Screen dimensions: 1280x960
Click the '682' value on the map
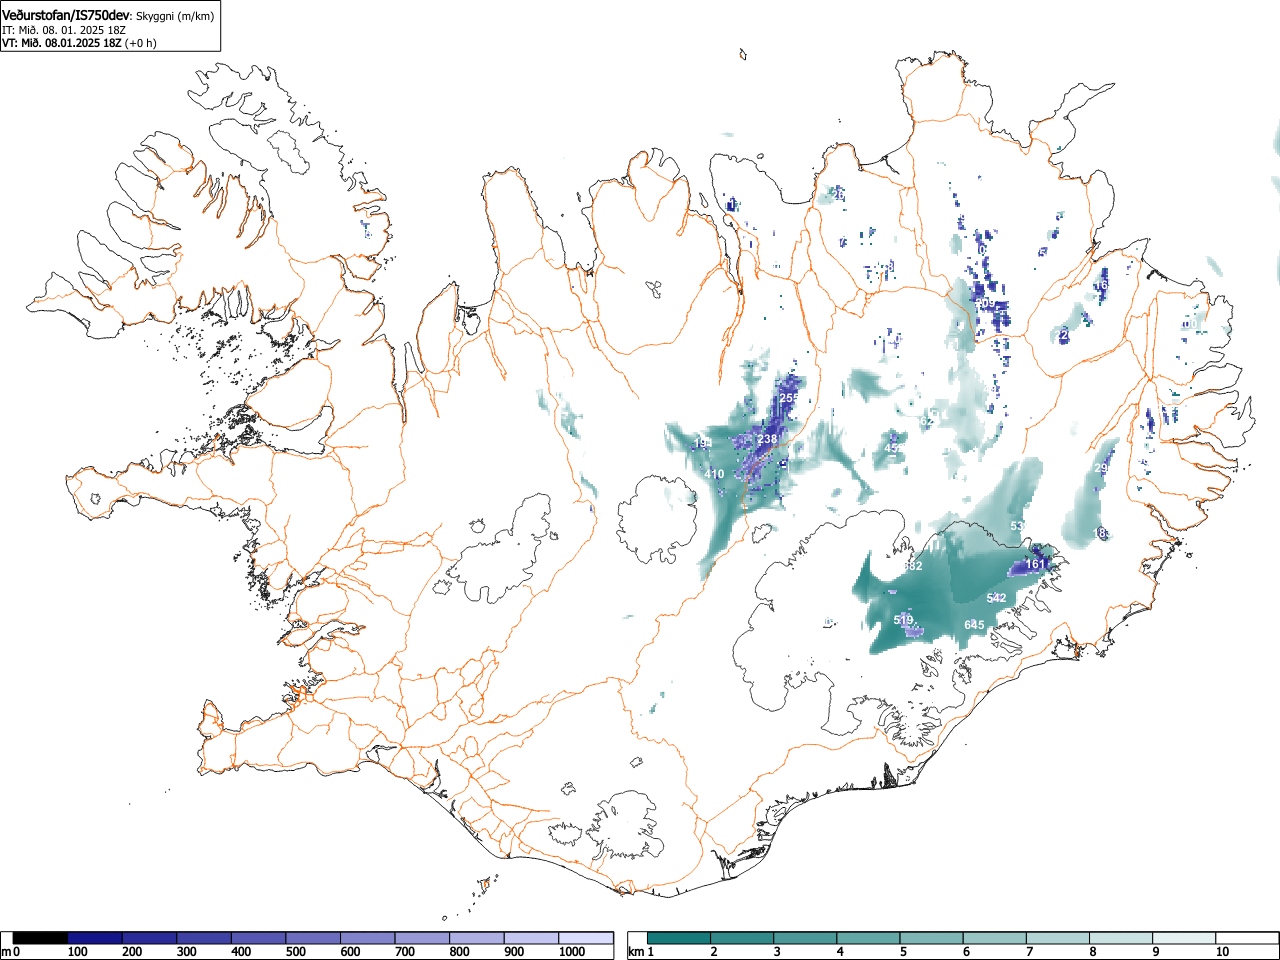(x=912, y=566)
